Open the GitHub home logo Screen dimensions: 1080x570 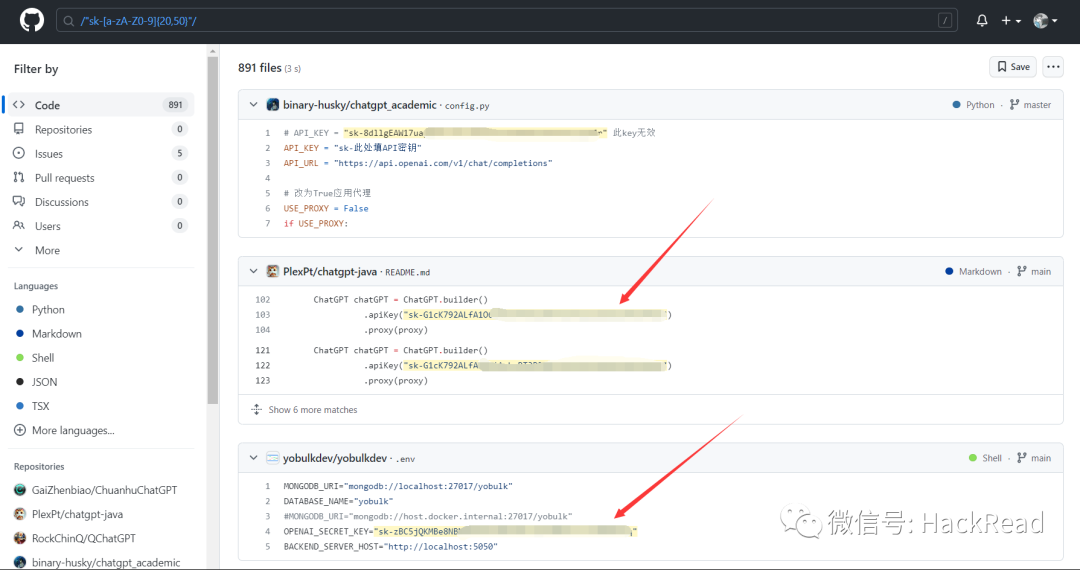coord(32,21)
